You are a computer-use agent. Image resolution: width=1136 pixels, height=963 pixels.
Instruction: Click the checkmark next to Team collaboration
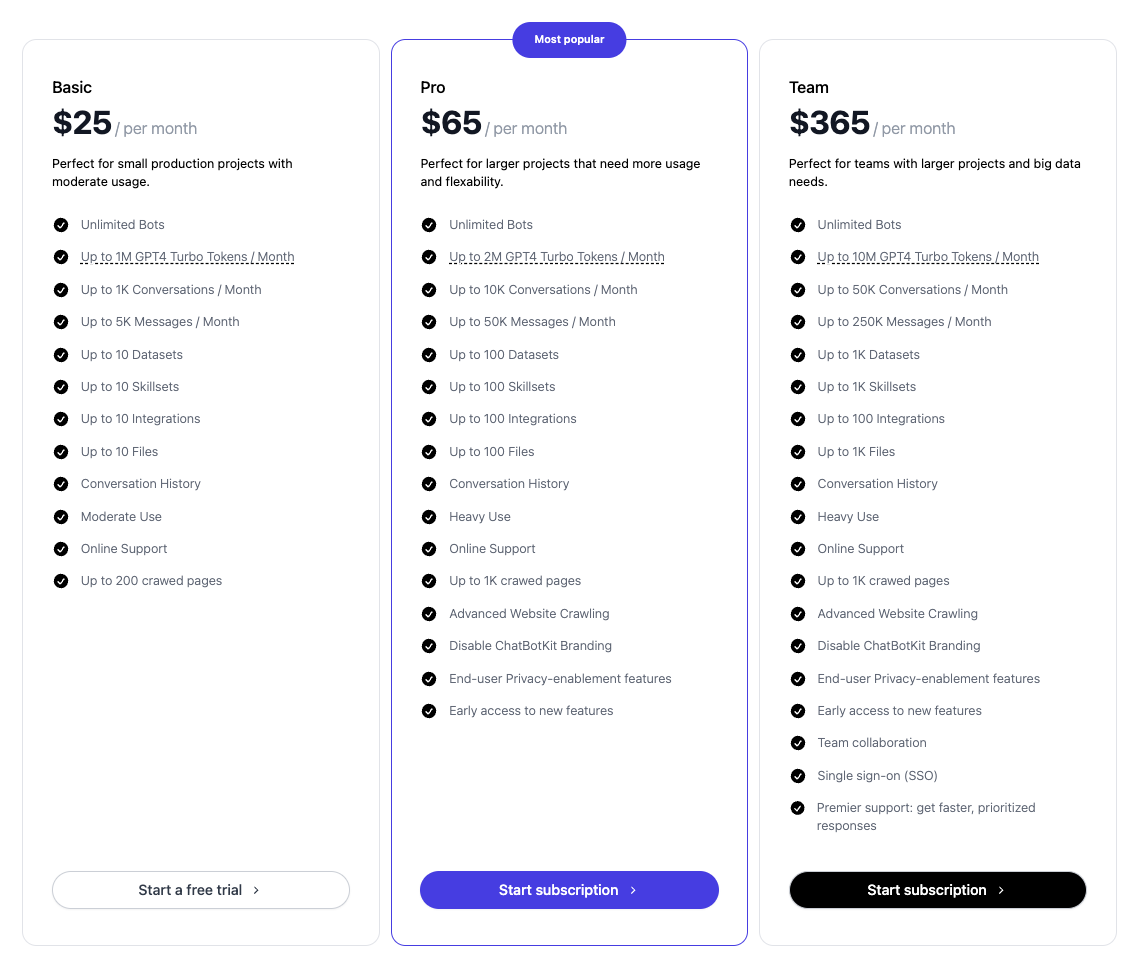797,743
